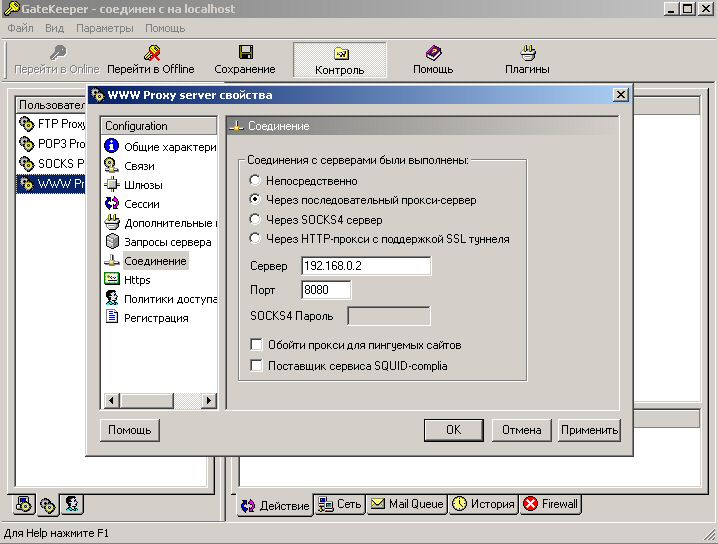Click the bottom-left gears panel icon

(x=48, y=506)
